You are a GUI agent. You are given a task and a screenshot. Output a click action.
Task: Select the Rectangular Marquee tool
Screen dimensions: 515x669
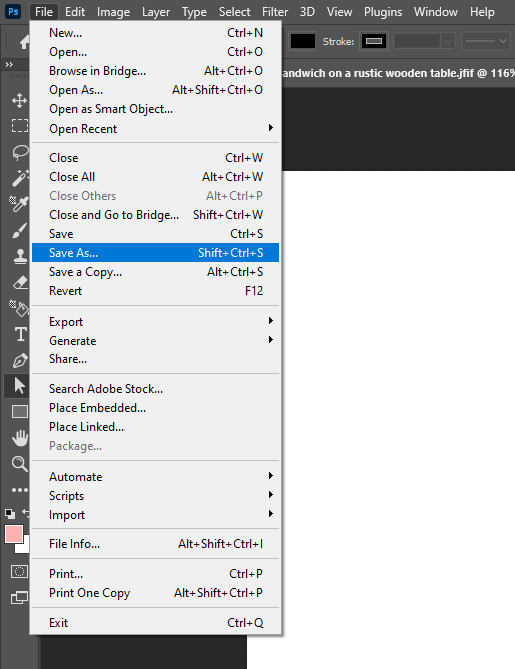coord(19,126)
